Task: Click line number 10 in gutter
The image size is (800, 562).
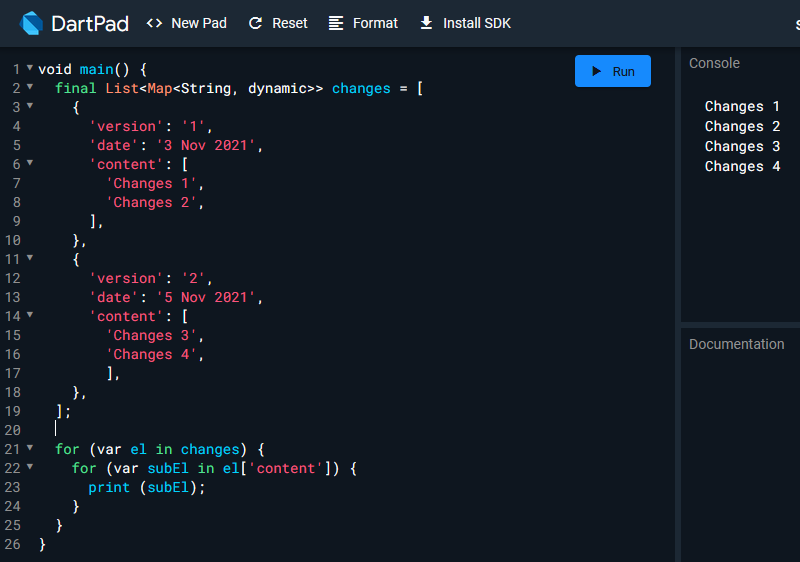Action: tap(13, 240)
